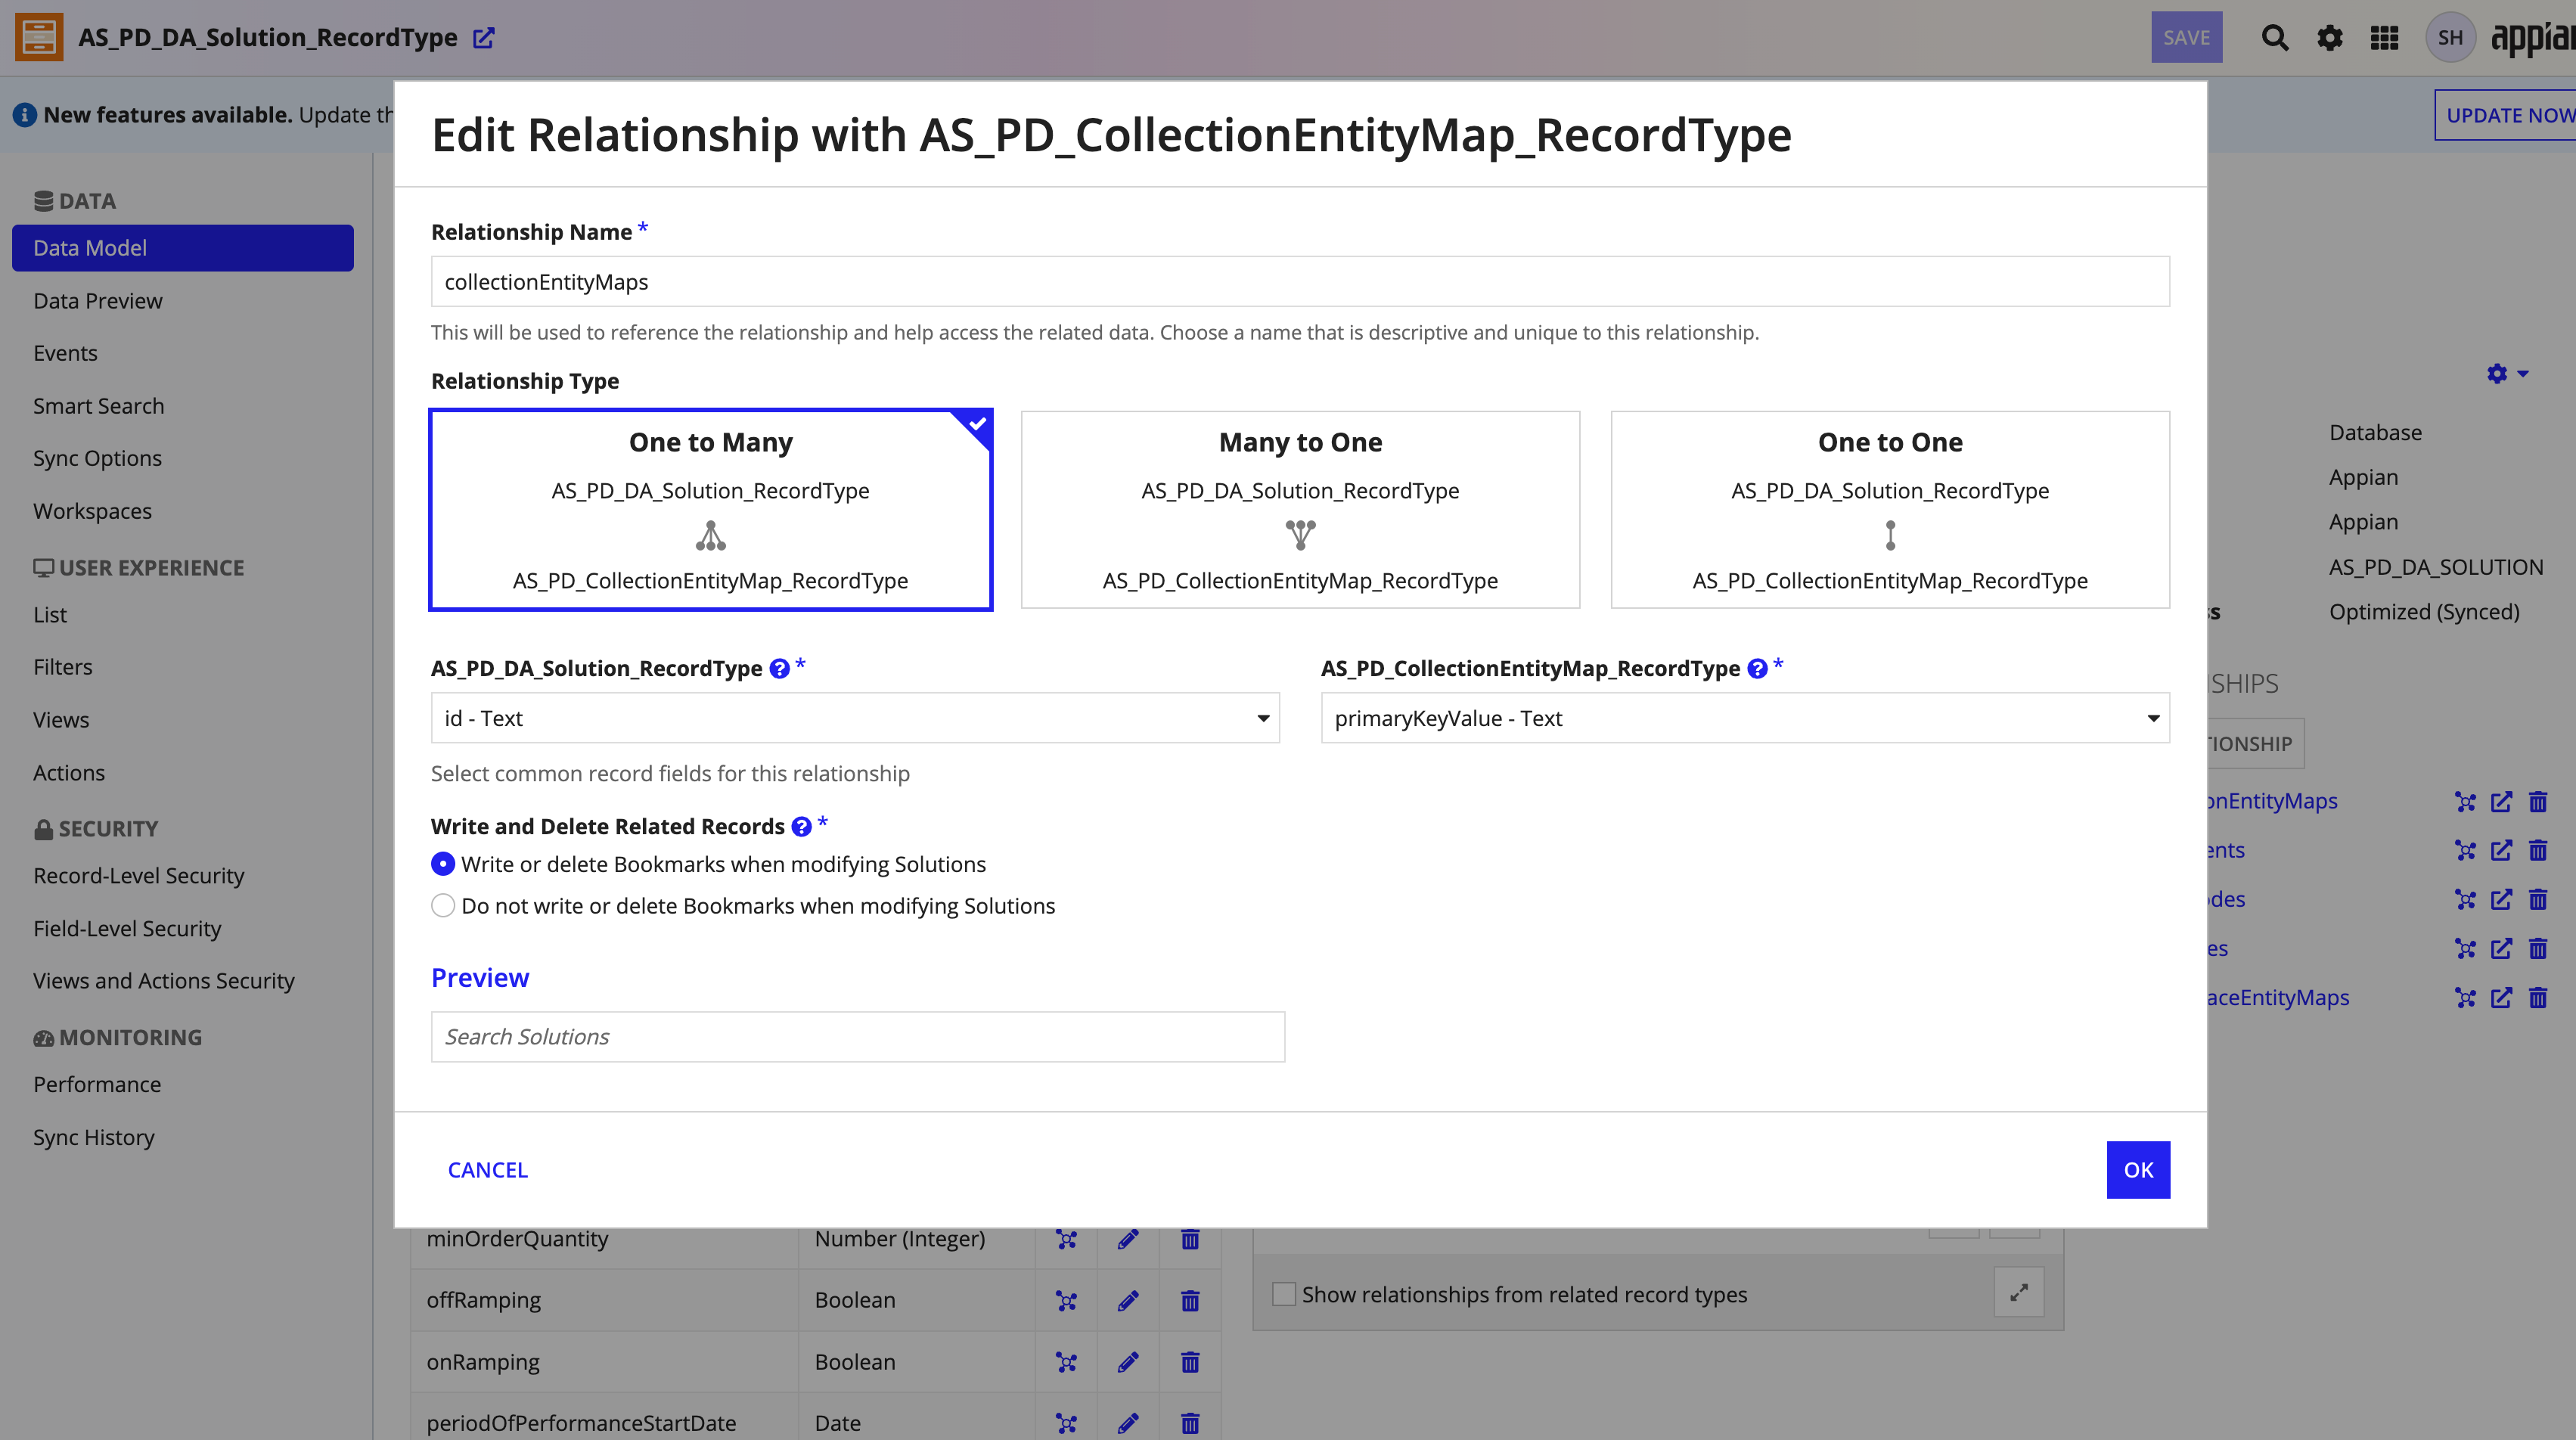
Task: Delete the onEntityMaps relationship with trash icon
Action: click(2538, 802)
